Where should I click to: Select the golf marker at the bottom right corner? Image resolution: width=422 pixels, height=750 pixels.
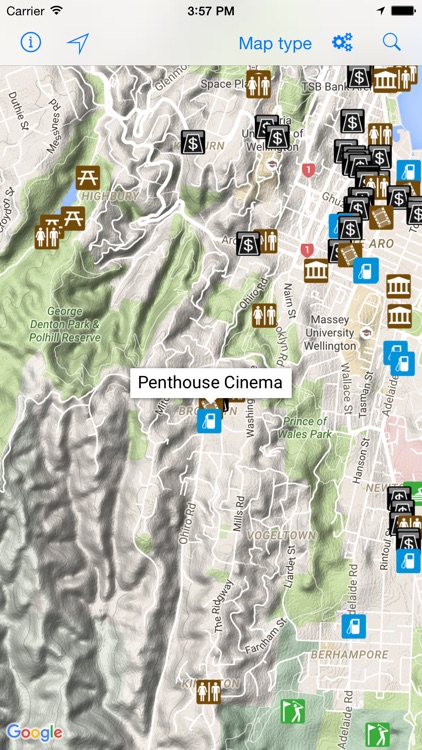pyautogui.click(x=378, y=735)
